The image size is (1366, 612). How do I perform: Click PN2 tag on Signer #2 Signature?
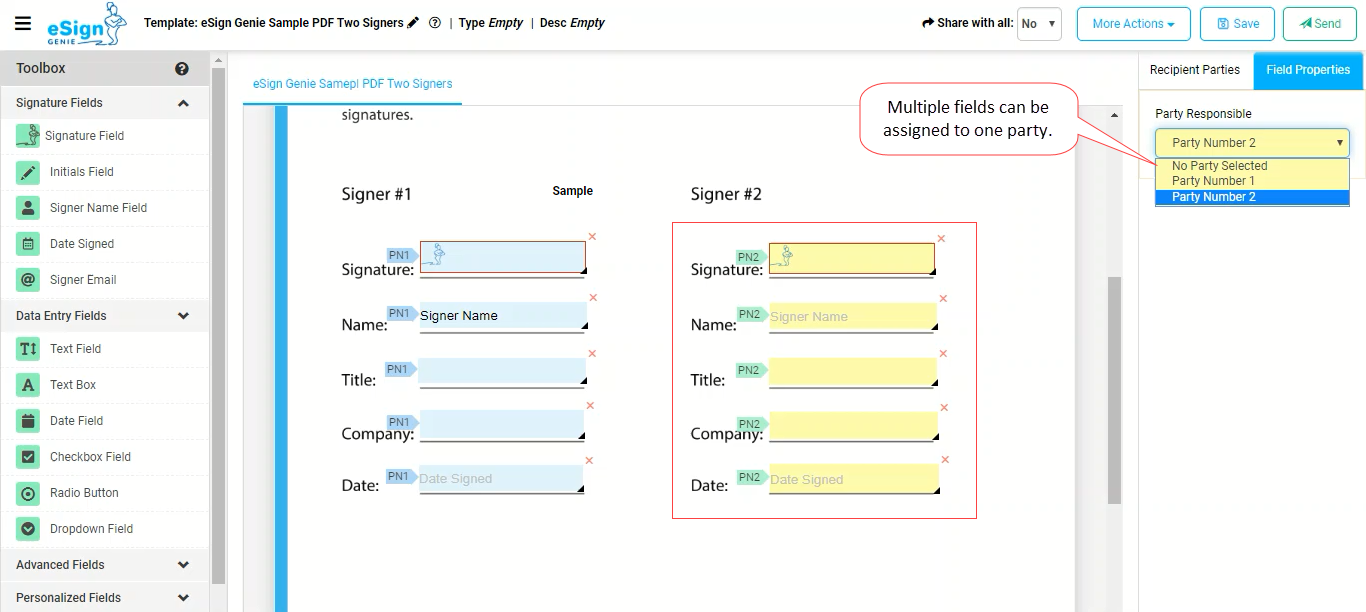[x=751, y=257]
